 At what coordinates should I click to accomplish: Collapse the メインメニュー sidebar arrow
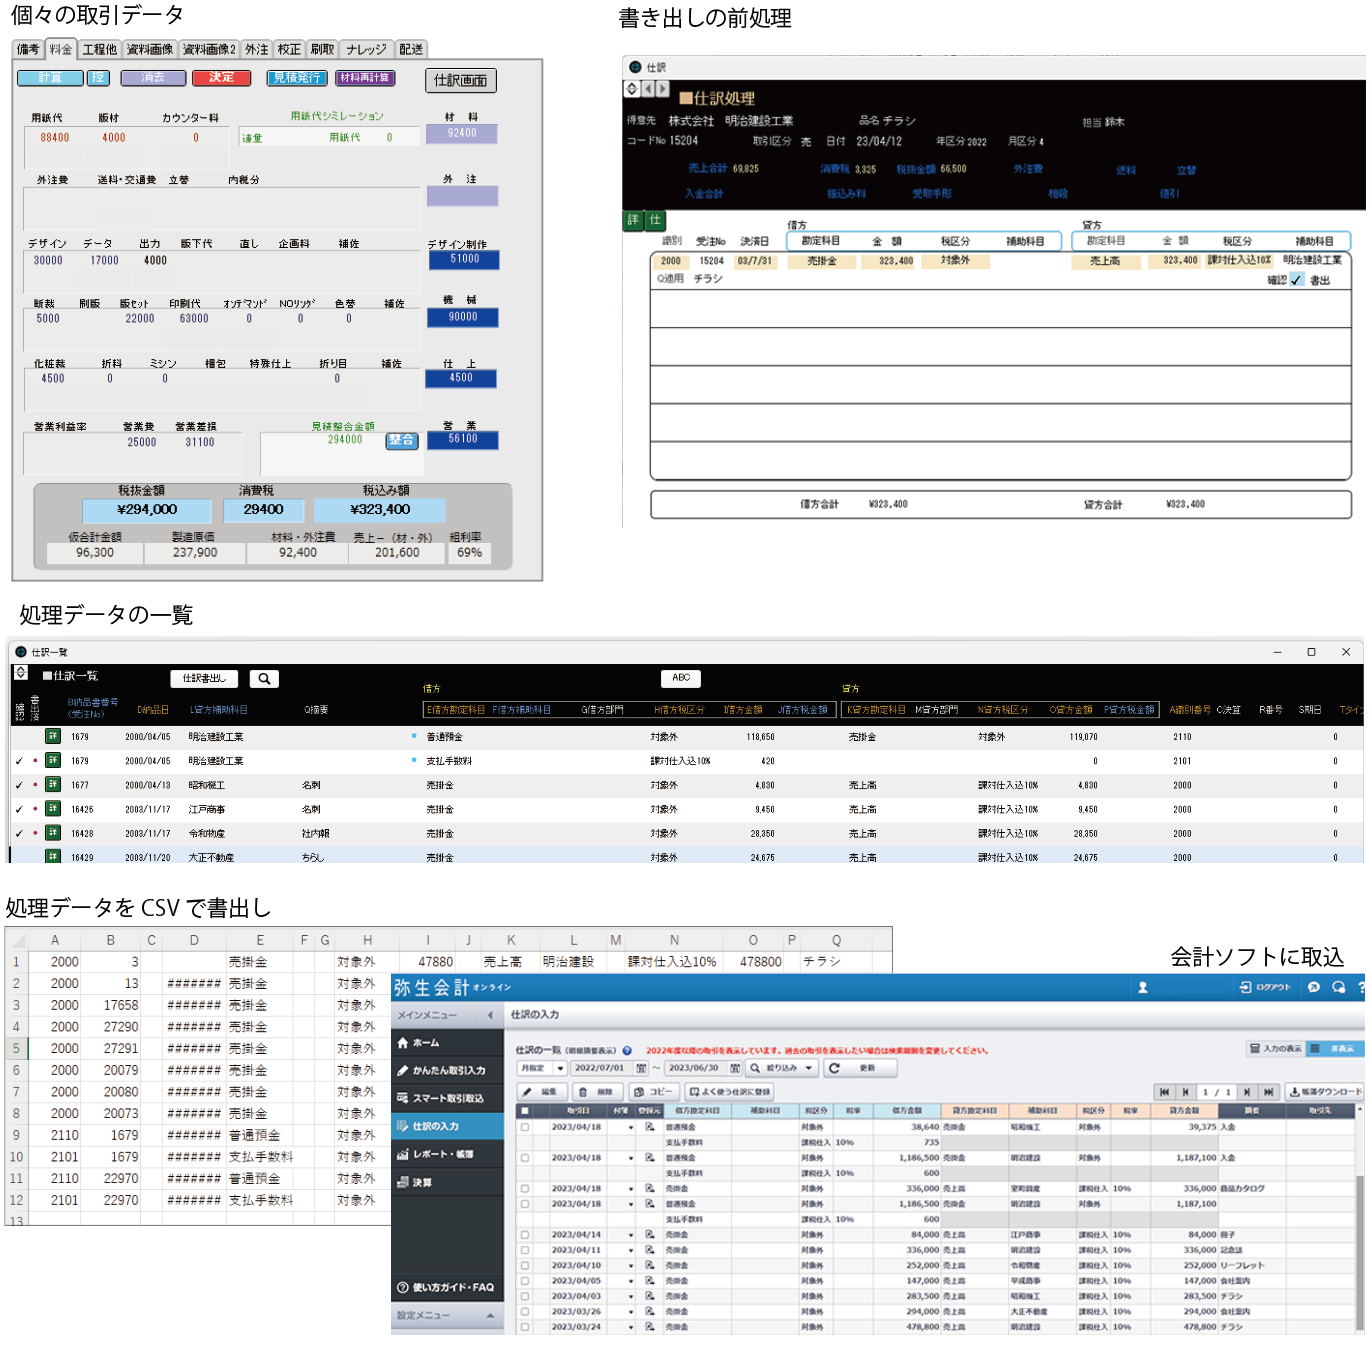(x=490, y=1015)
